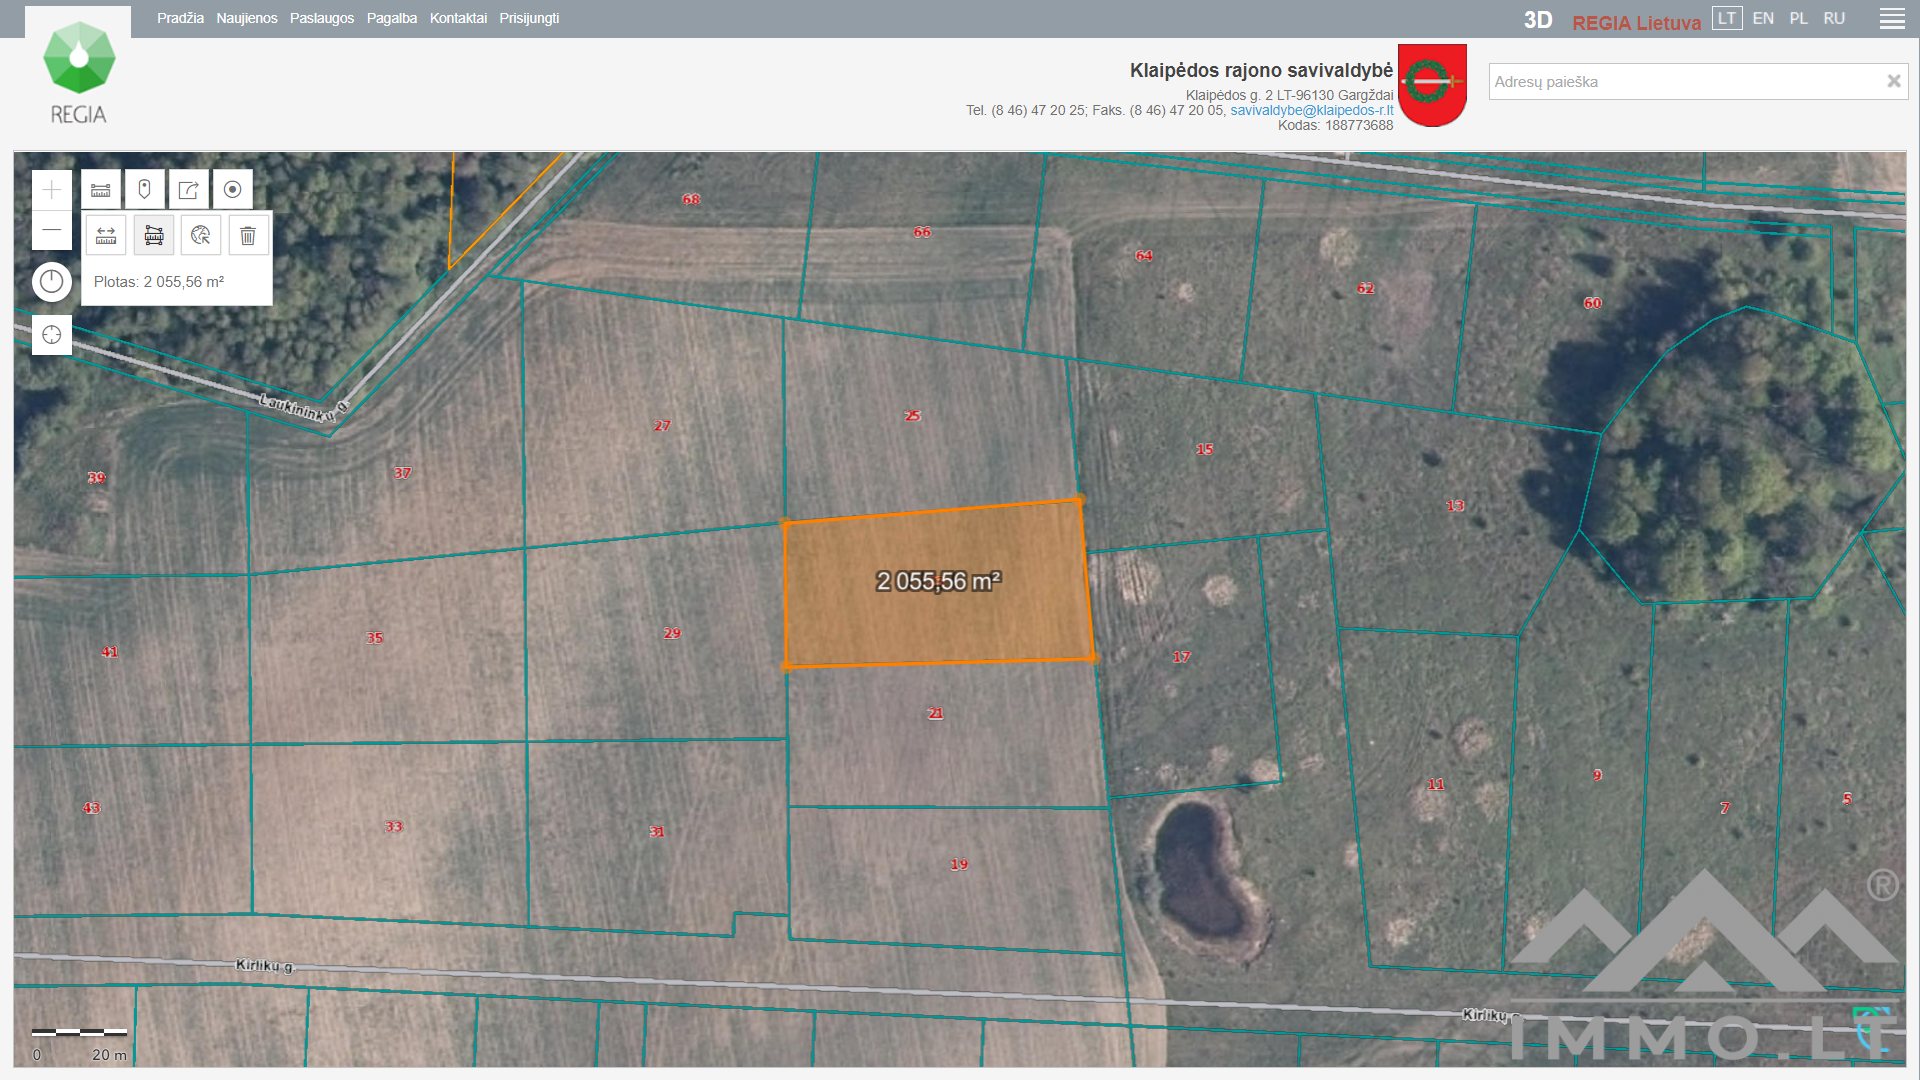Click the share/export map icon
1920x1080 pixels.
pos(188,189)
